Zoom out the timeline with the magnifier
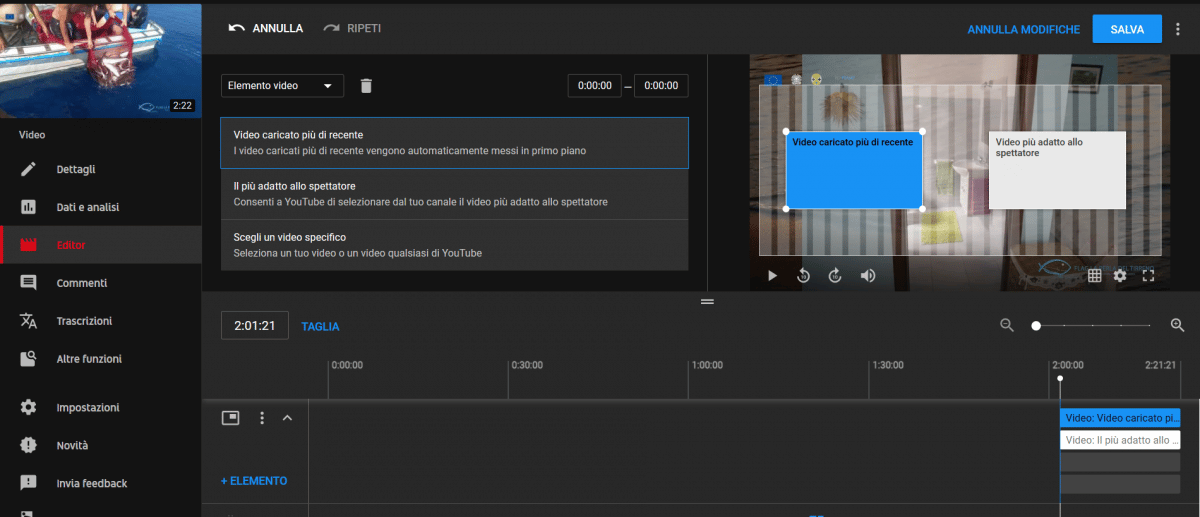The height and width of the screenshot is (517, 1200). coord(1007,325)
